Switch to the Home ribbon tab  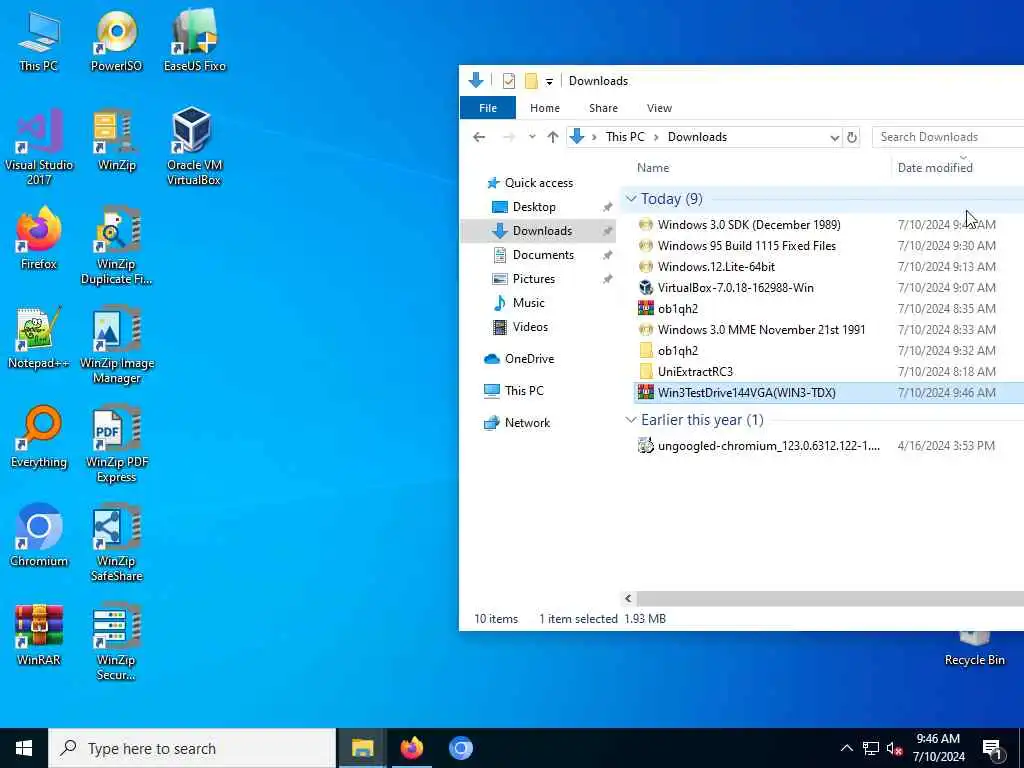point(545,108)
